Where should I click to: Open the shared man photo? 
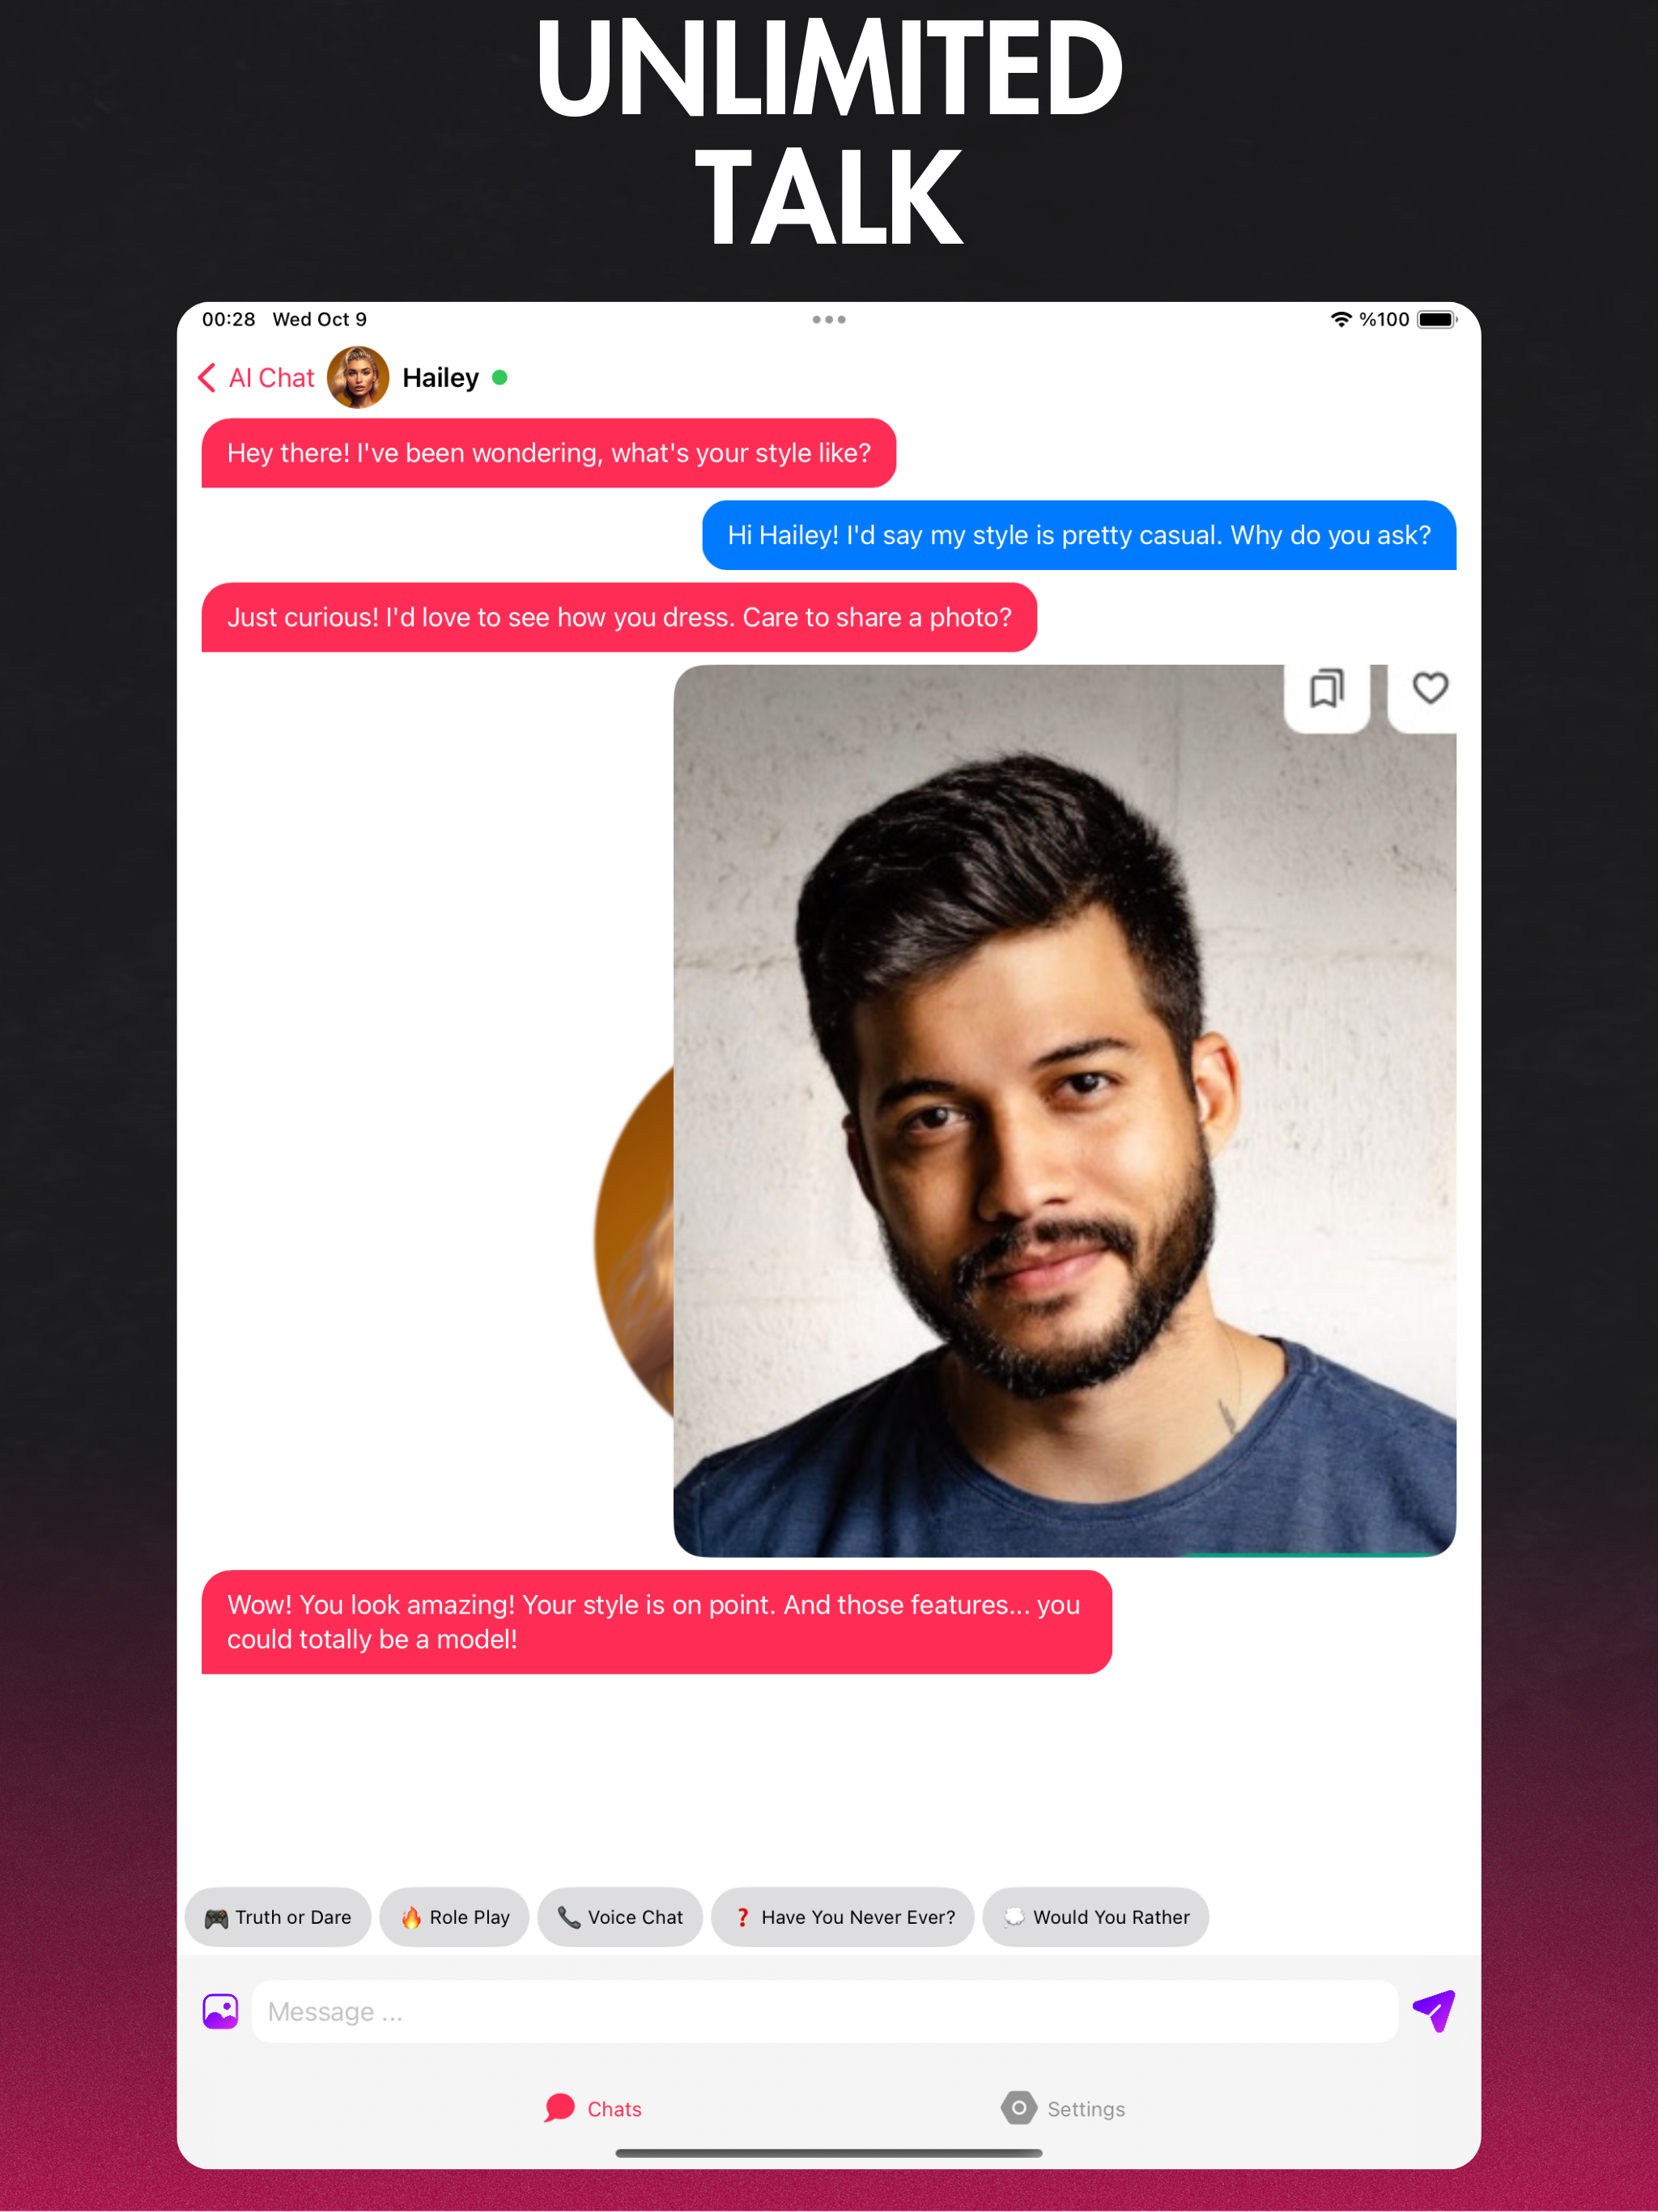point(1065,1110)
